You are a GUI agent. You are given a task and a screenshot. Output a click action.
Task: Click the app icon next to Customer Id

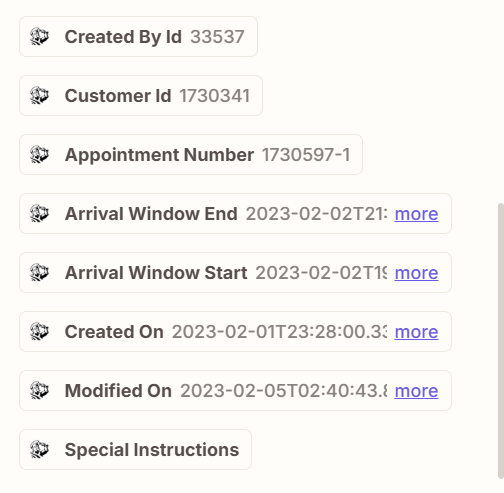point(39,96)
